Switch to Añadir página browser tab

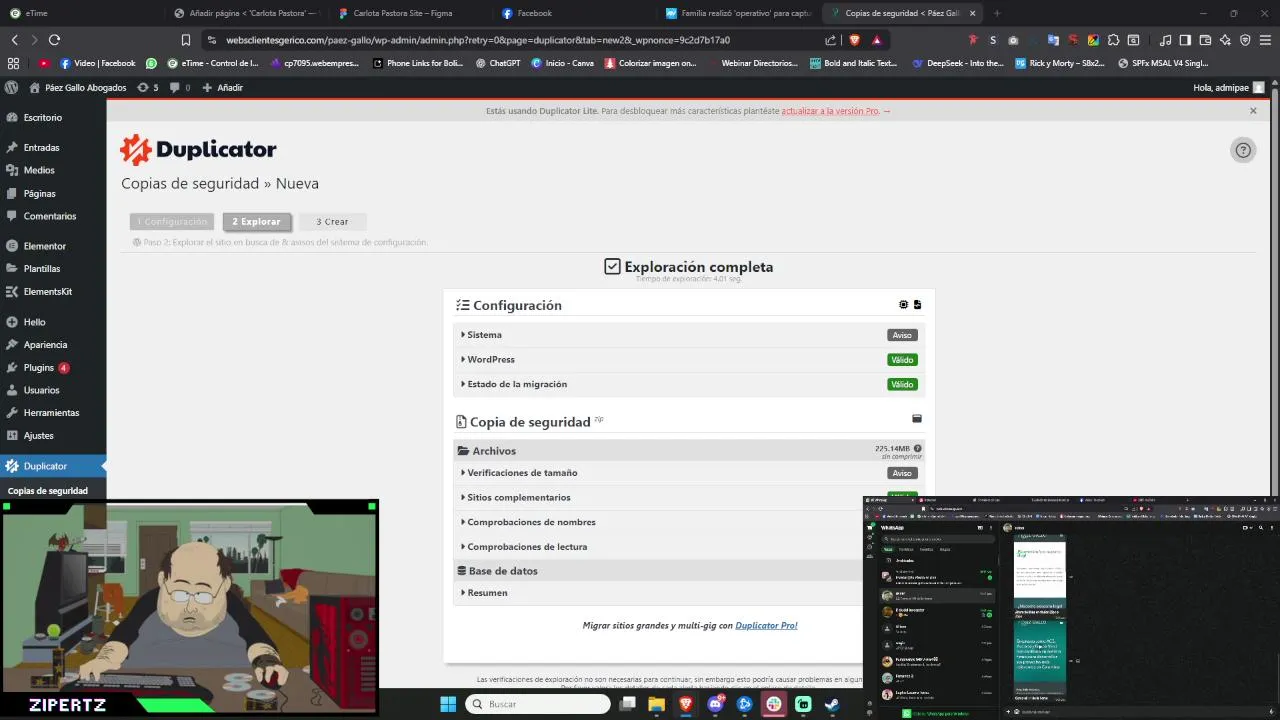[x=246, y=13]
